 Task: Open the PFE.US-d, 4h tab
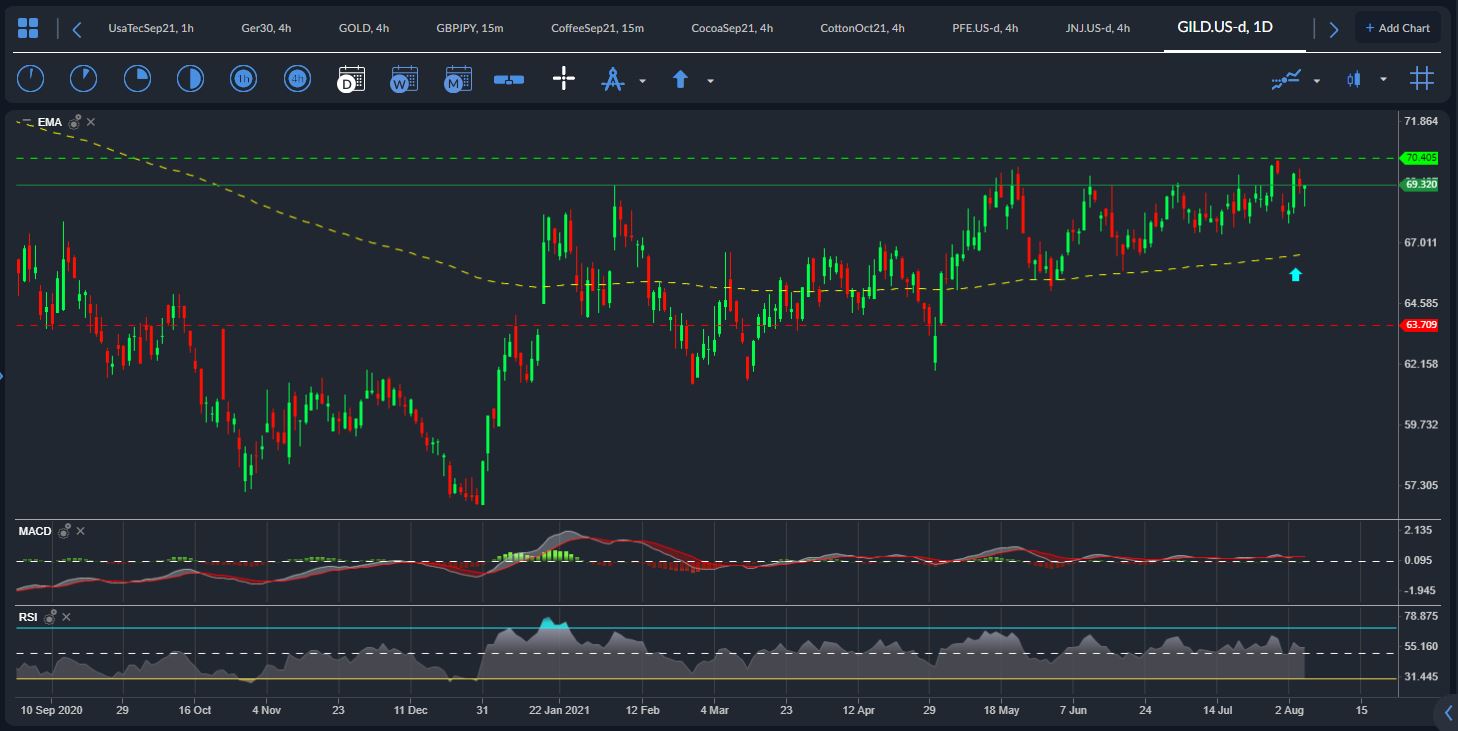tap(985, 28)
